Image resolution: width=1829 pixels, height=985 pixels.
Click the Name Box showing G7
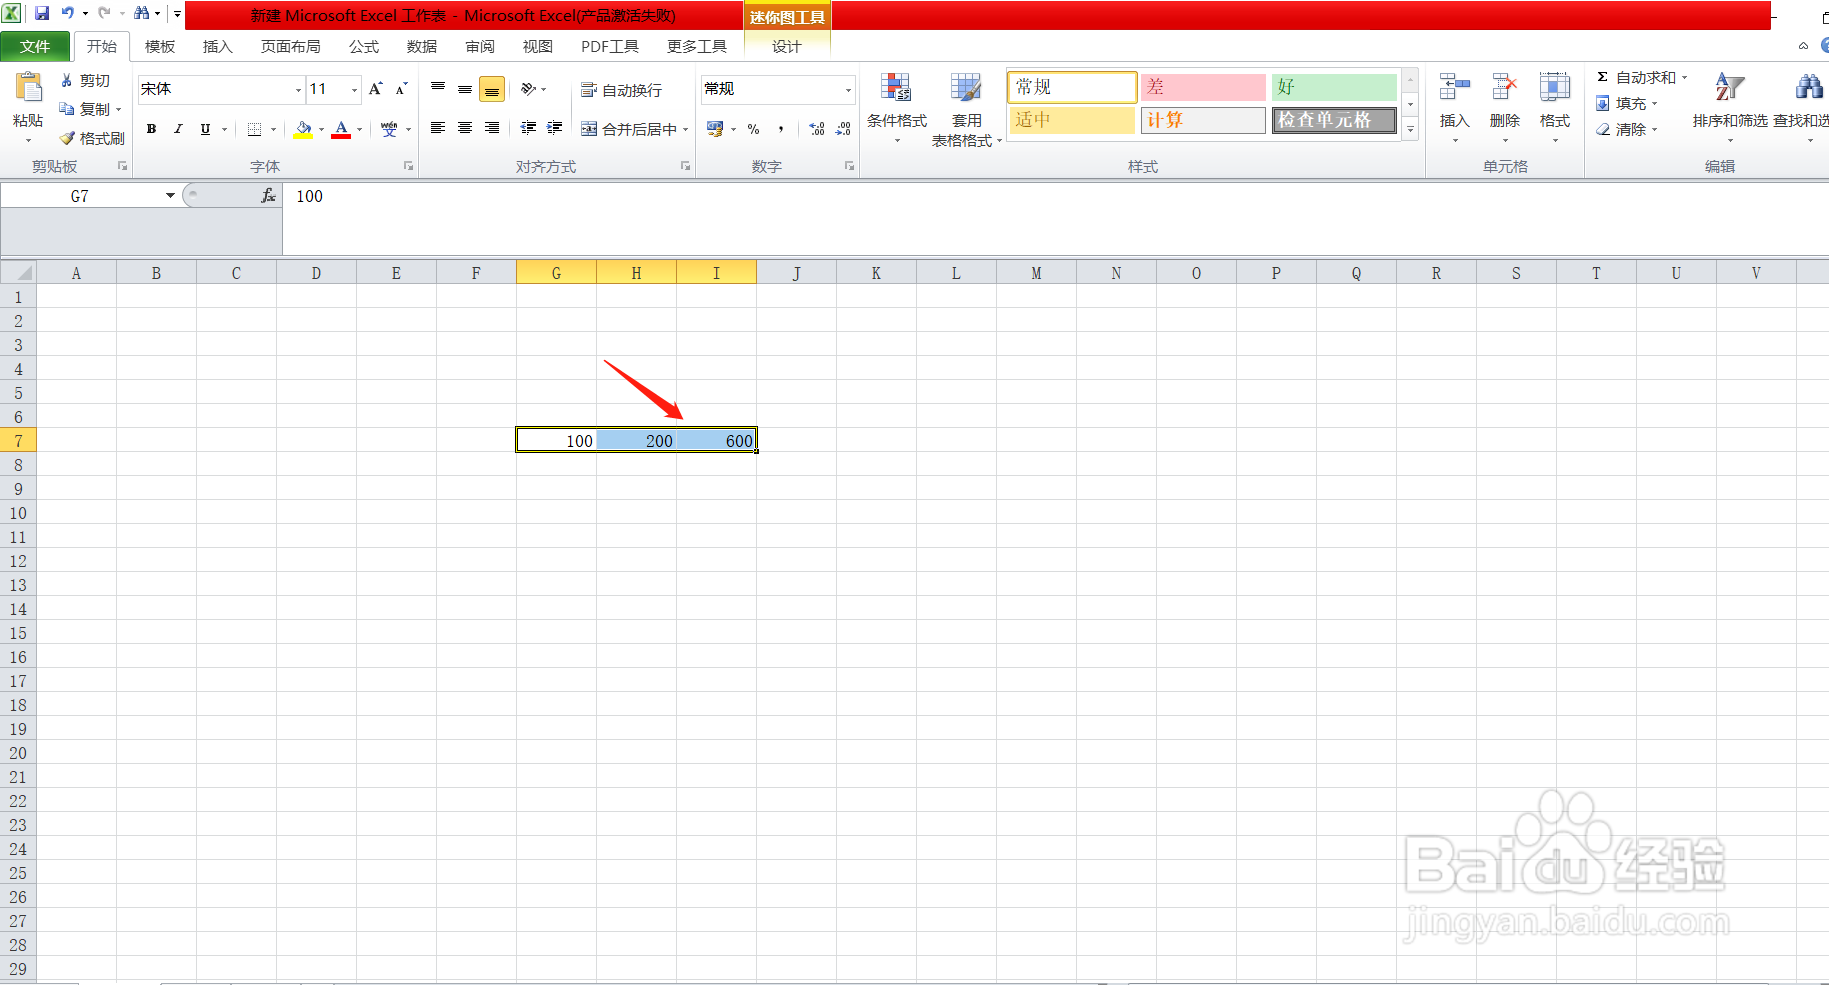[x=82, y=197]
